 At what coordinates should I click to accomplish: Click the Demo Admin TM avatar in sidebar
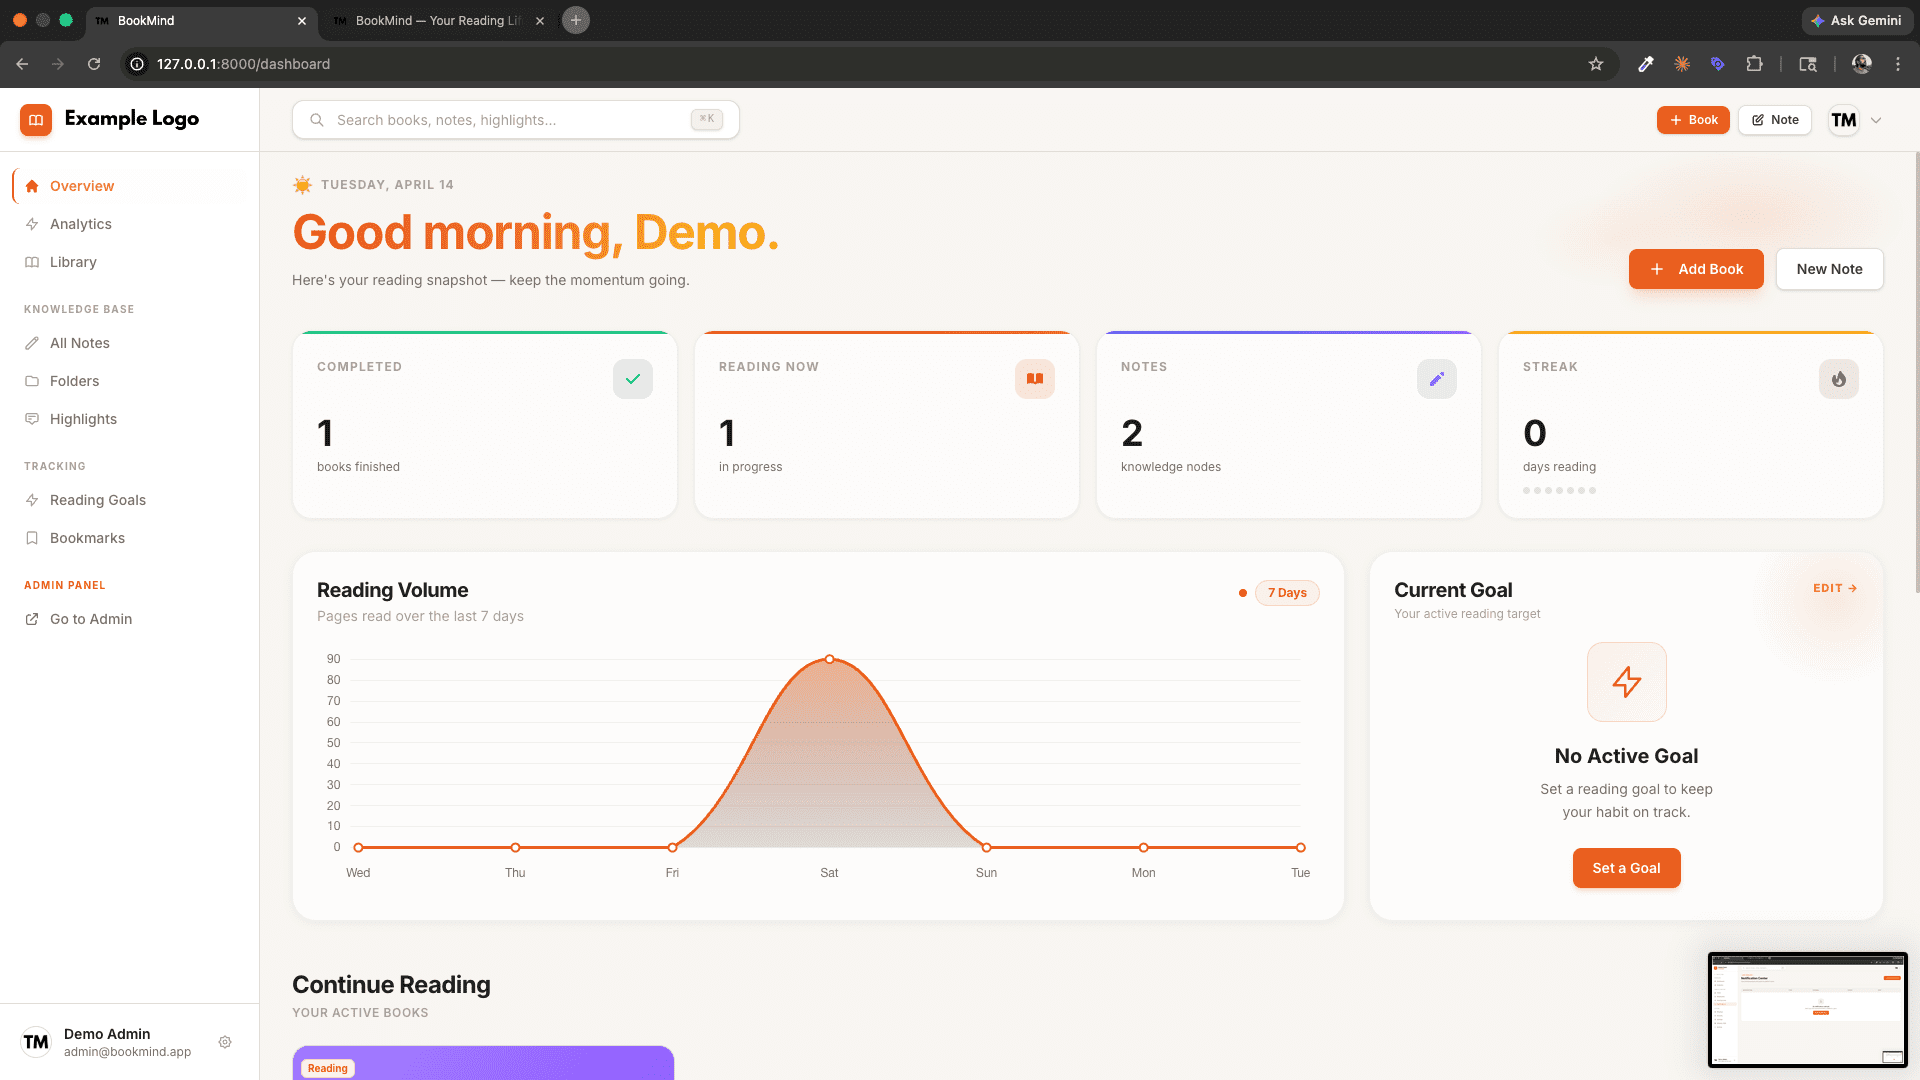36,1042
